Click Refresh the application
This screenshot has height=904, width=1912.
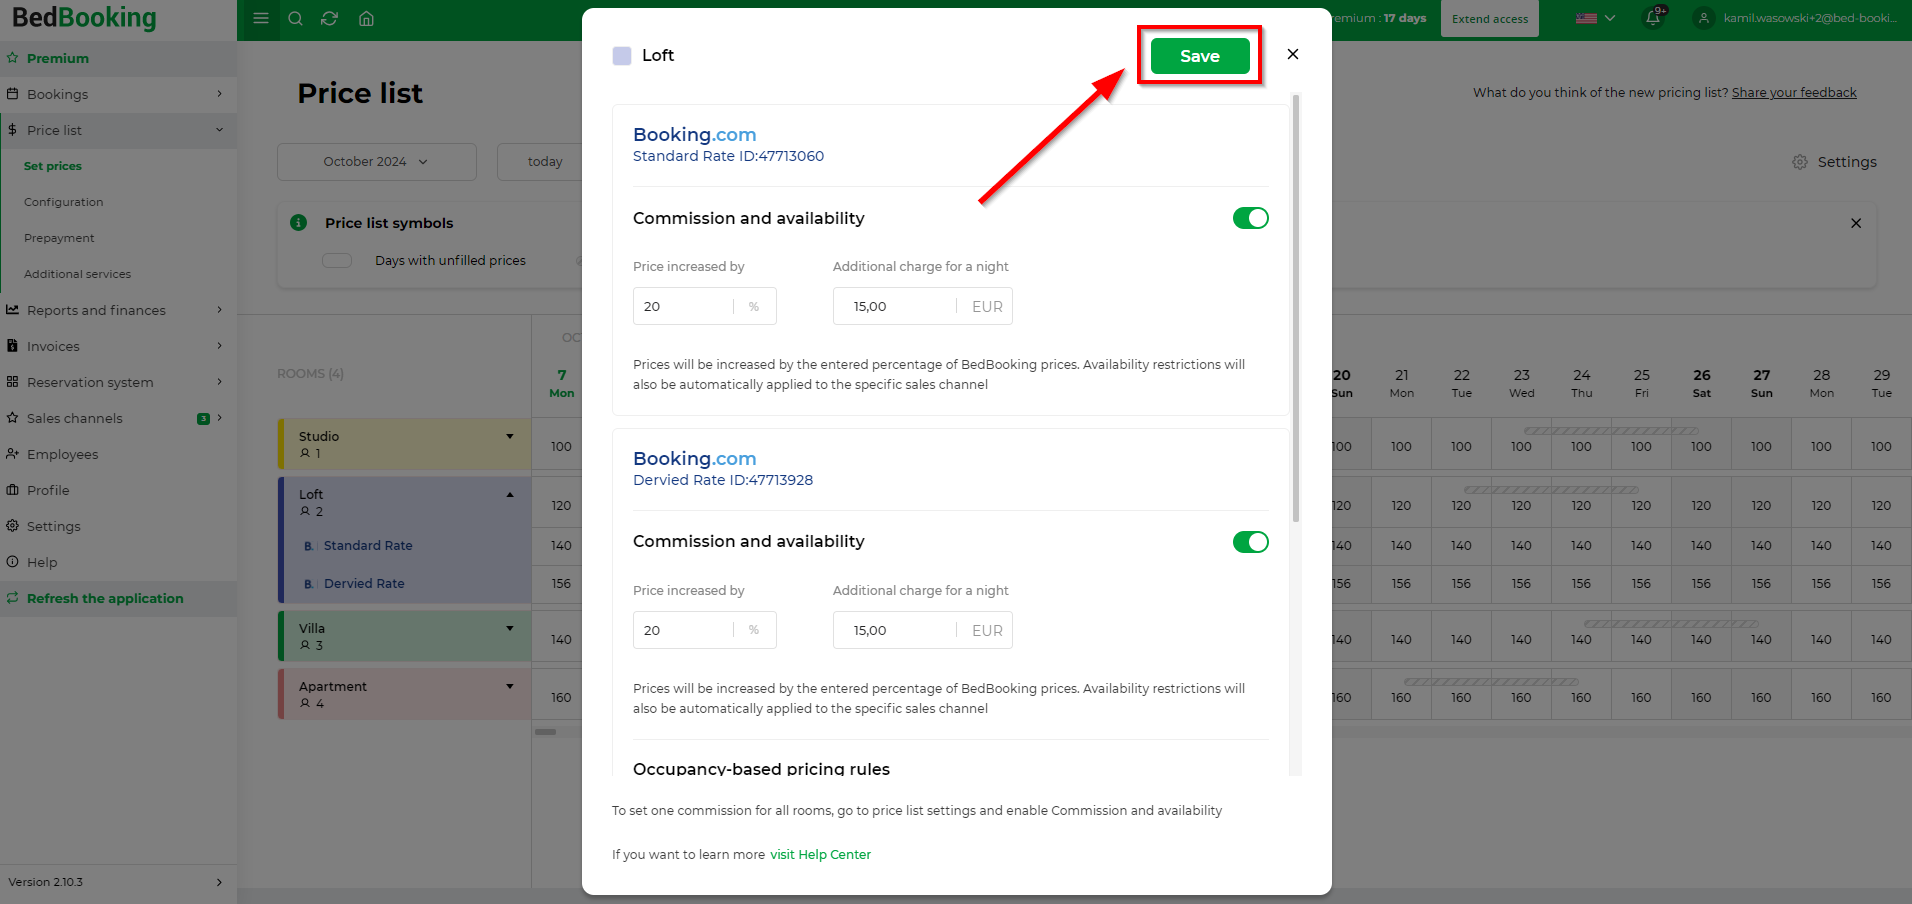coord(105,598)
